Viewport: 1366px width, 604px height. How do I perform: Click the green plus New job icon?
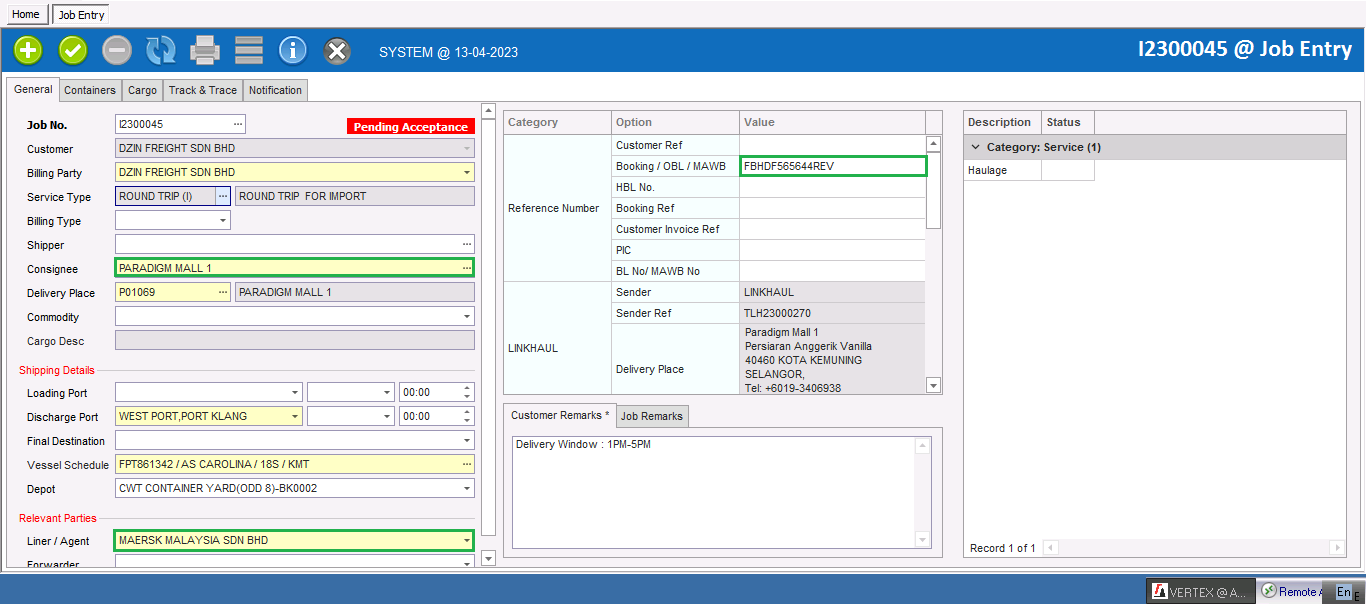pyautogui.click(x=28, y=50)
